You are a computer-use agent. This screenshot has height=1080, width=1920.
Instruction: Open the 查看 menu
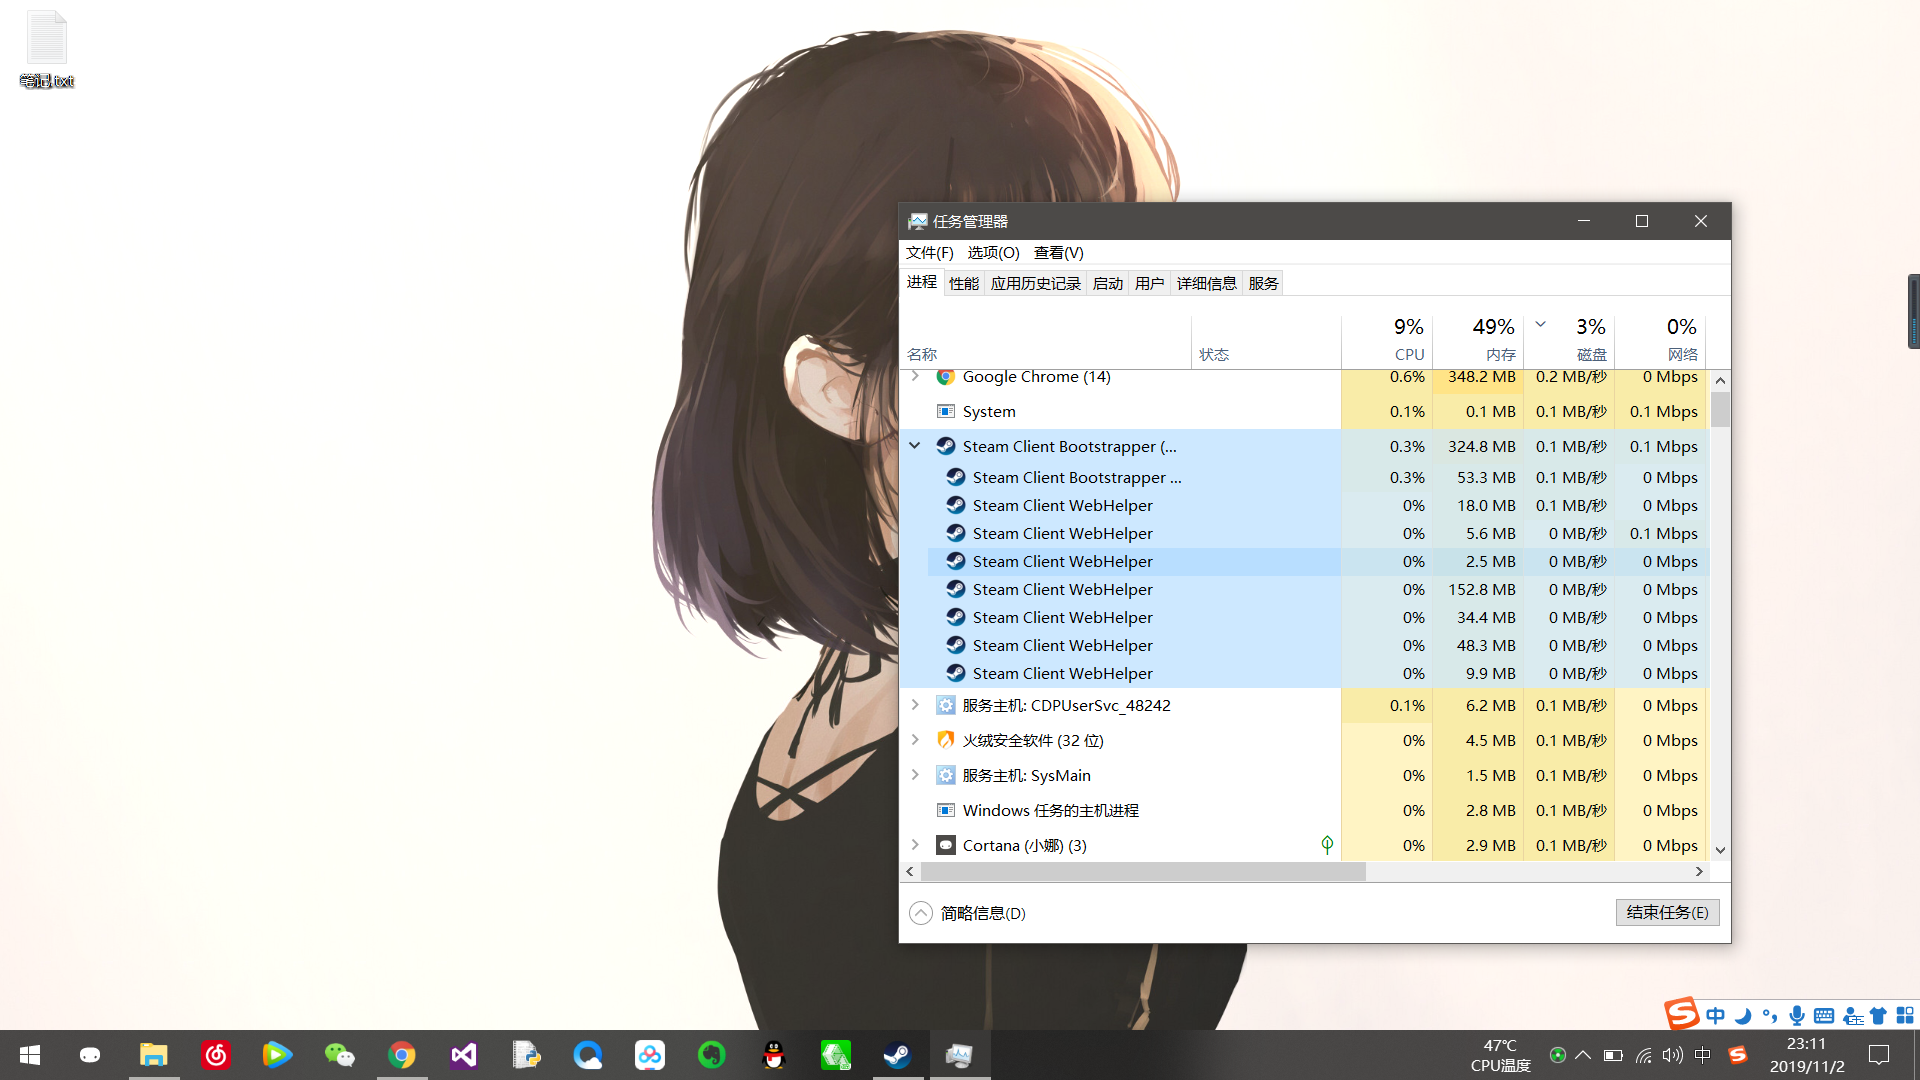coord(1059,253)
